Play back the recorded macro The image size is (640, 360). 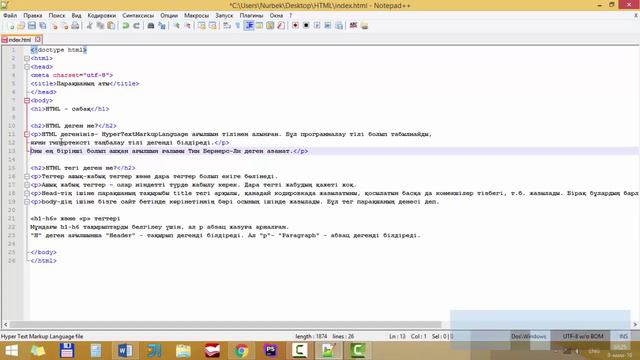coord(317,26)
